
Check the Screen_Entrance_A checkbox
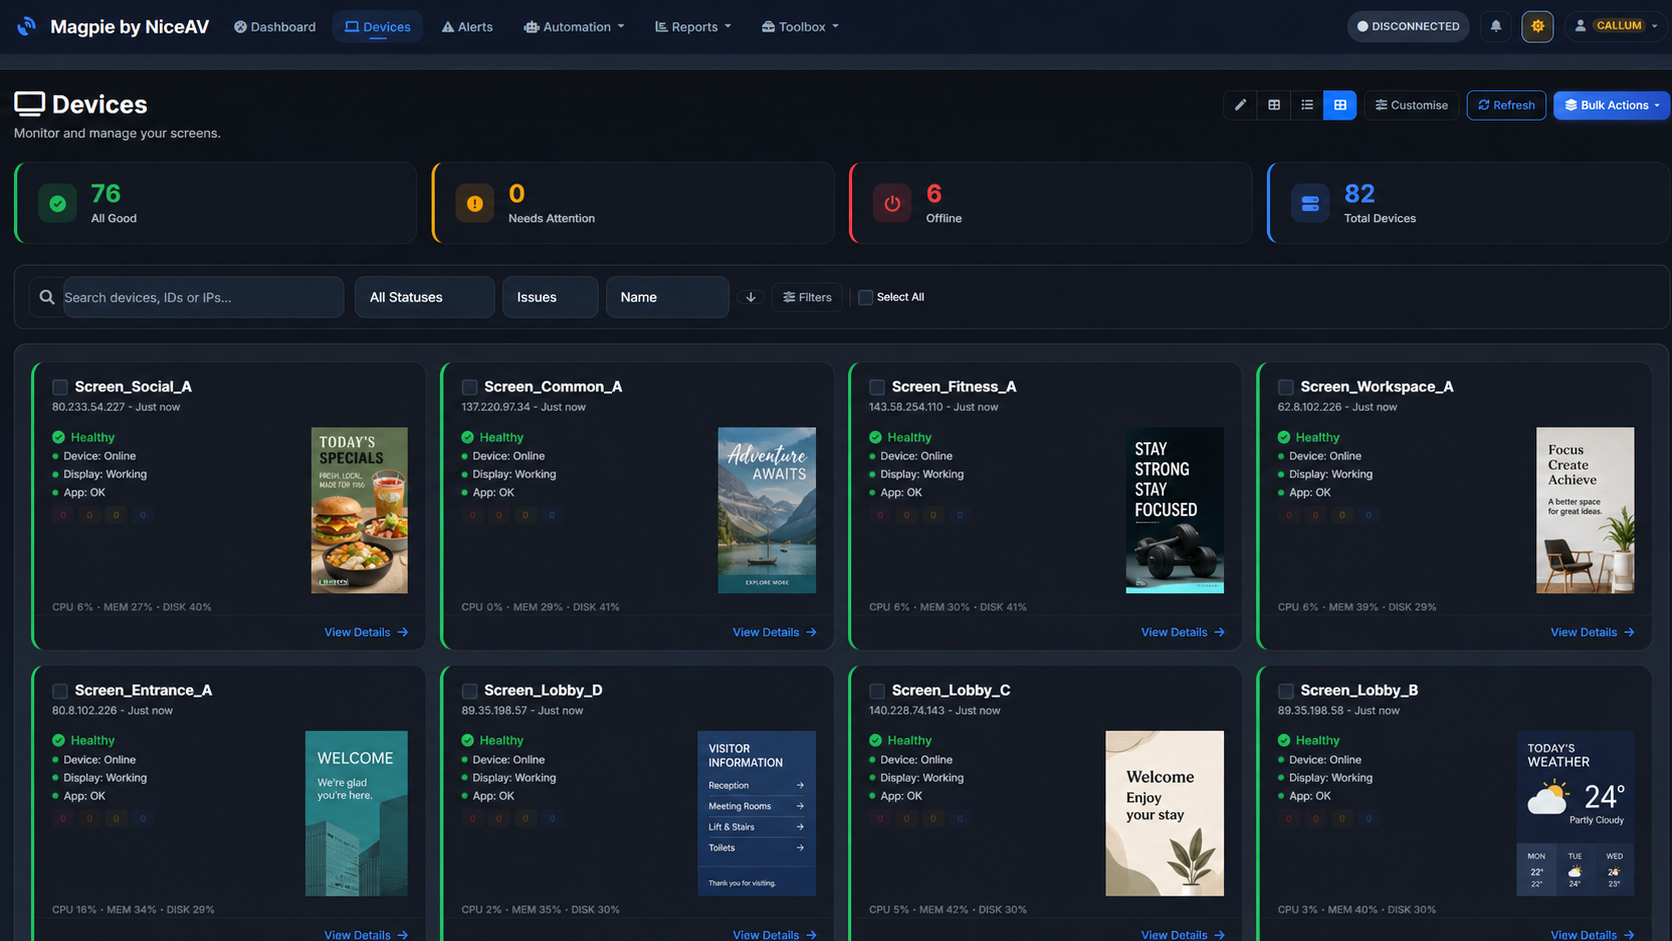(60, 691)
